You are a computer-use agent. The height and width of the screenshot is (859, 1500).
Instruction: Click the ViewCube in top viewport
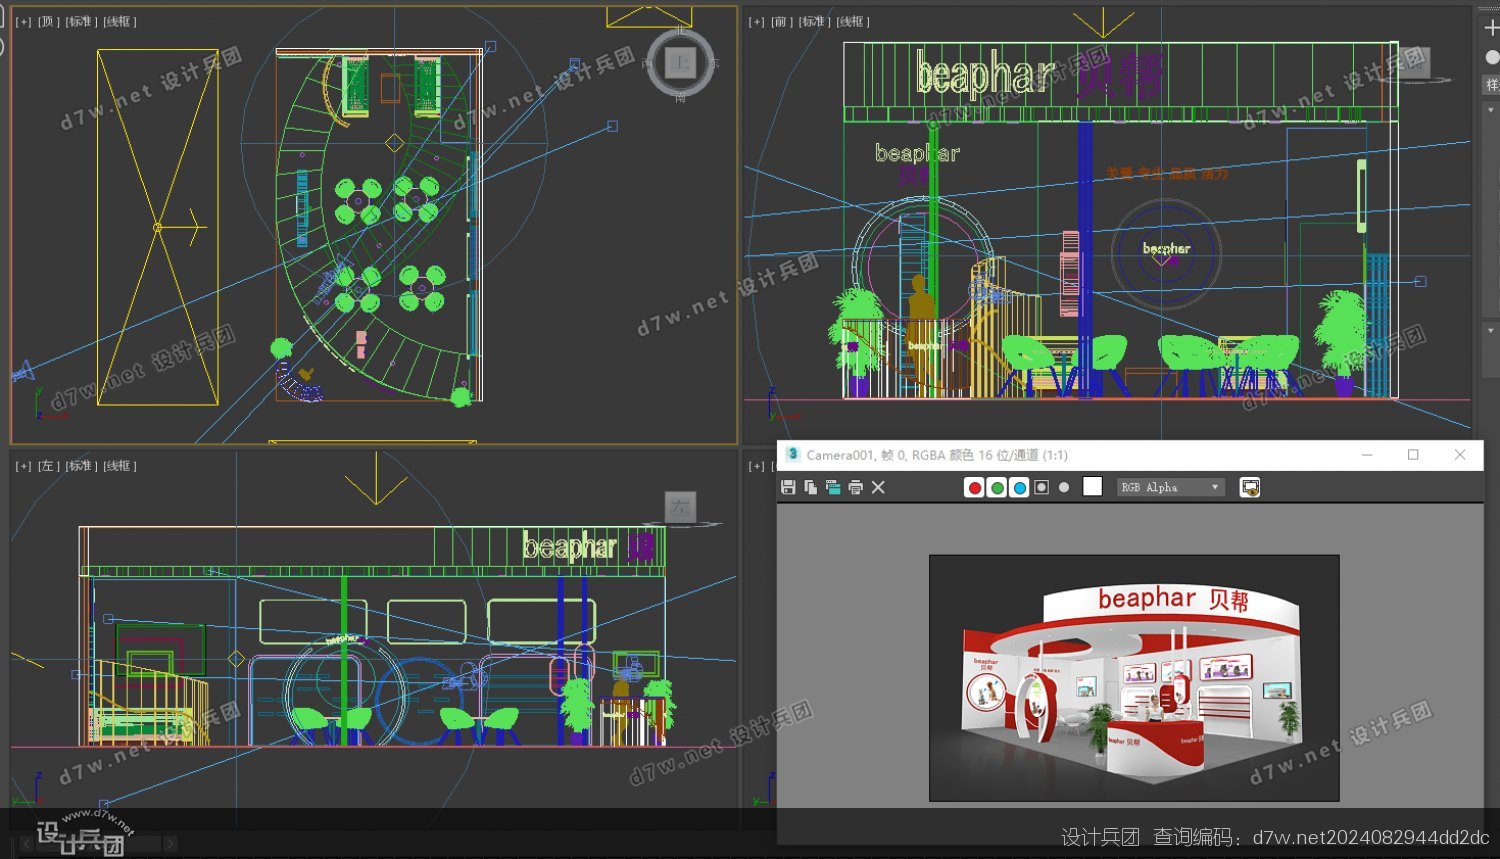pos(680,63)
